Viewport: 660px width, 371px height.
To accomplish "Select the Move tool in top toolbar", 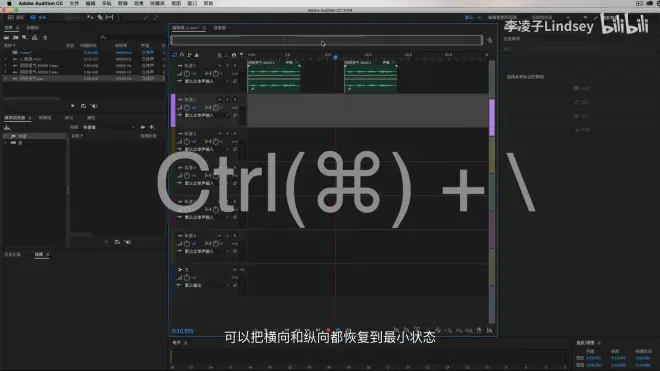I will [90, 17].
